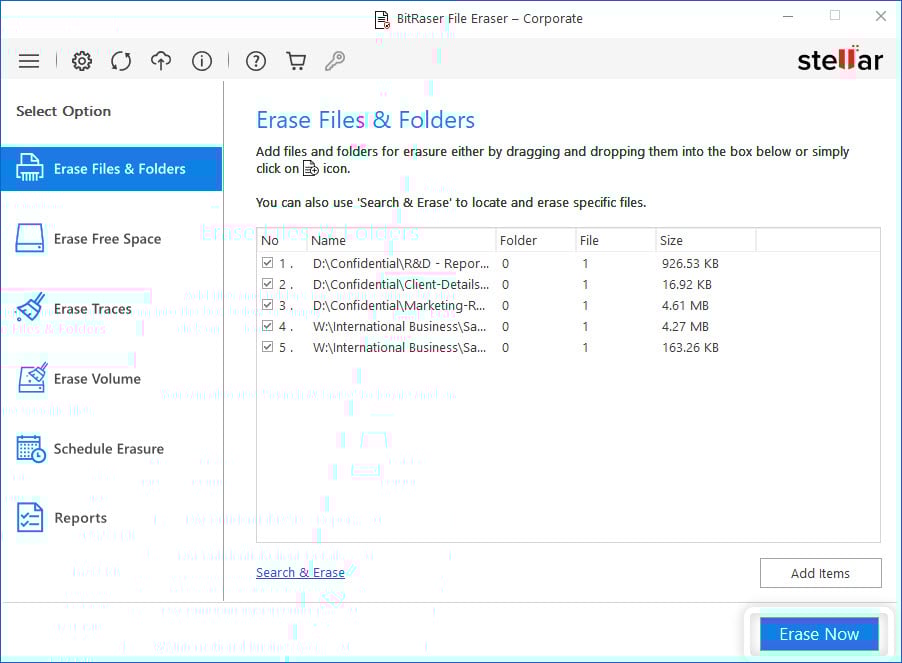This screenshot has width=902, height=663.
Task: Click the BitRaser app icon in title bar
Action: (x=382, y=19)
